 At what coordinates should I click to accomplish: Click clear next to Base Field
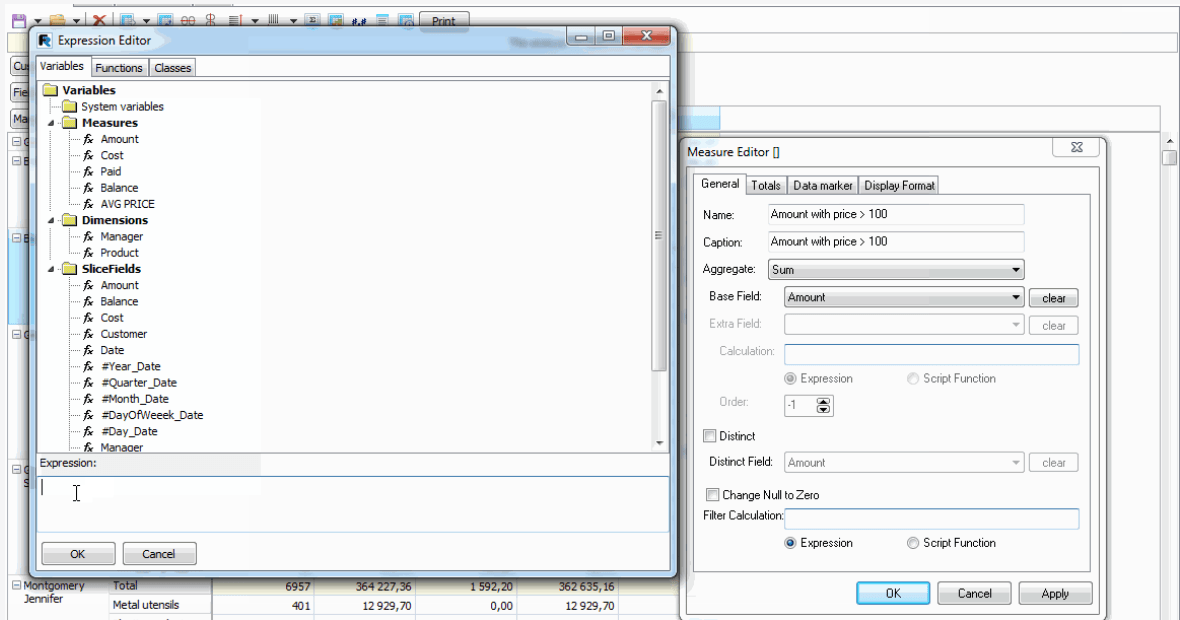click(1053, 297)
